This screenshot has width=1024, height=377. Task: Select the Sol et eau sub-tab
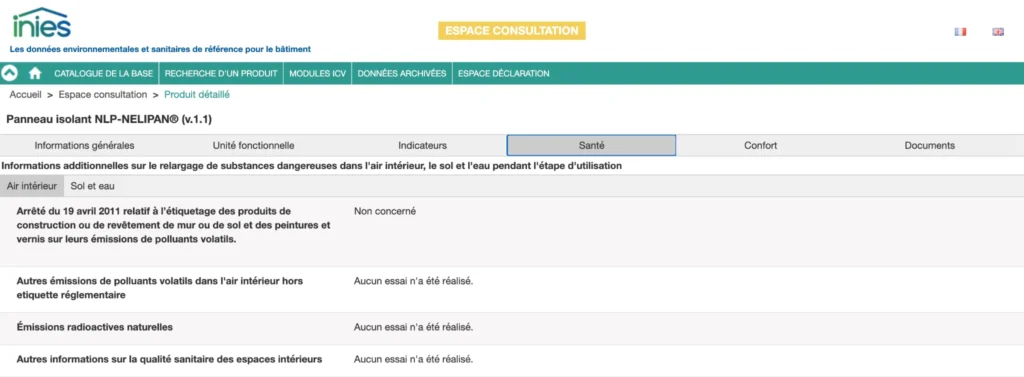[93, 186]
